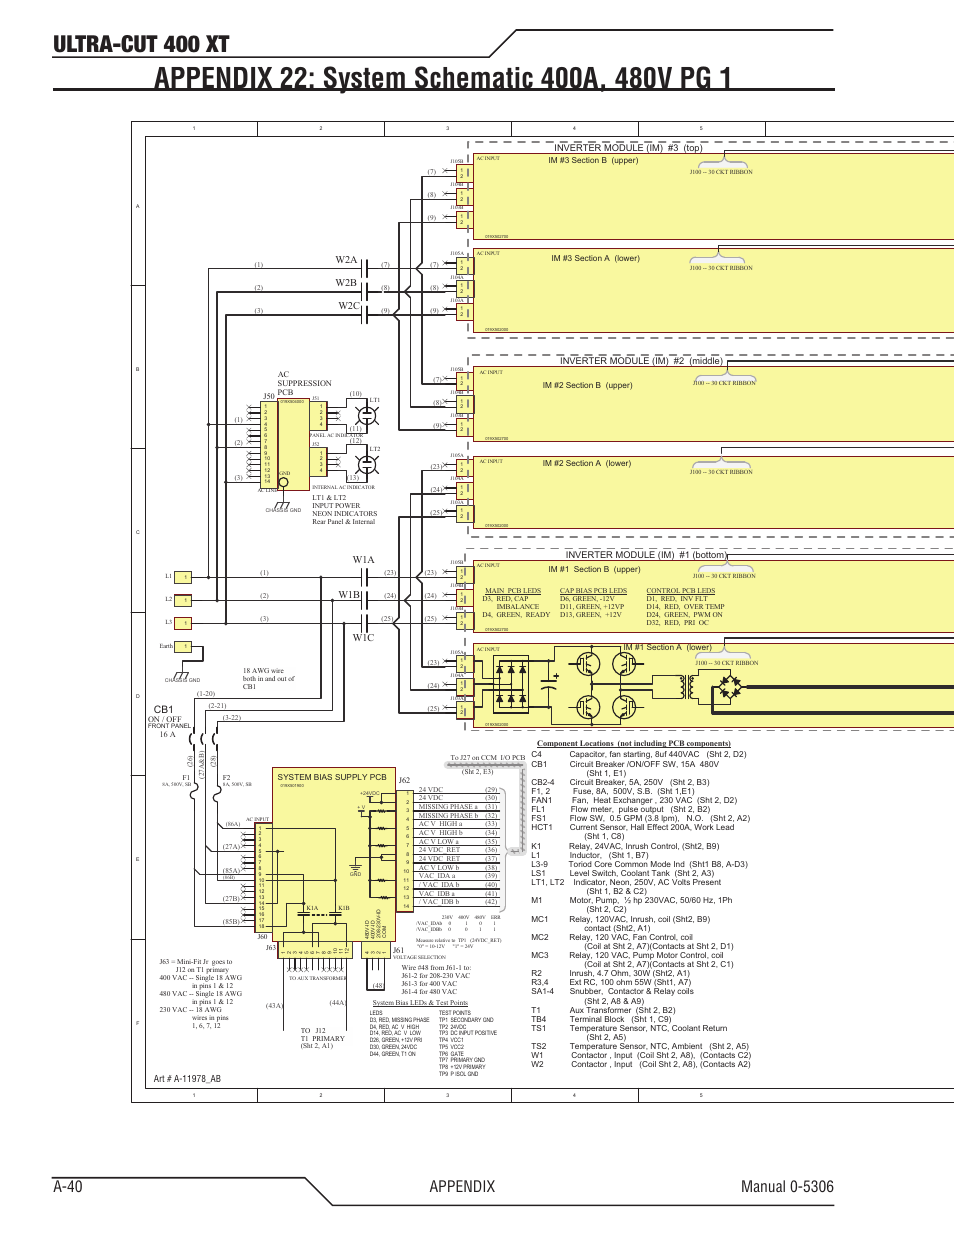Click the J50 connector on AC Suppression PCB

[x=267, y=443]
